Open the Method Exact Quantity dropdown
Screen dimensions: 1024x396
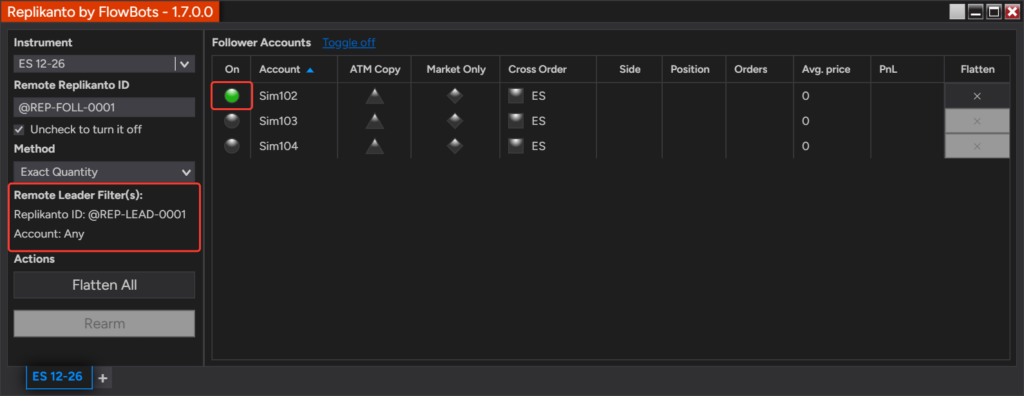104,172
